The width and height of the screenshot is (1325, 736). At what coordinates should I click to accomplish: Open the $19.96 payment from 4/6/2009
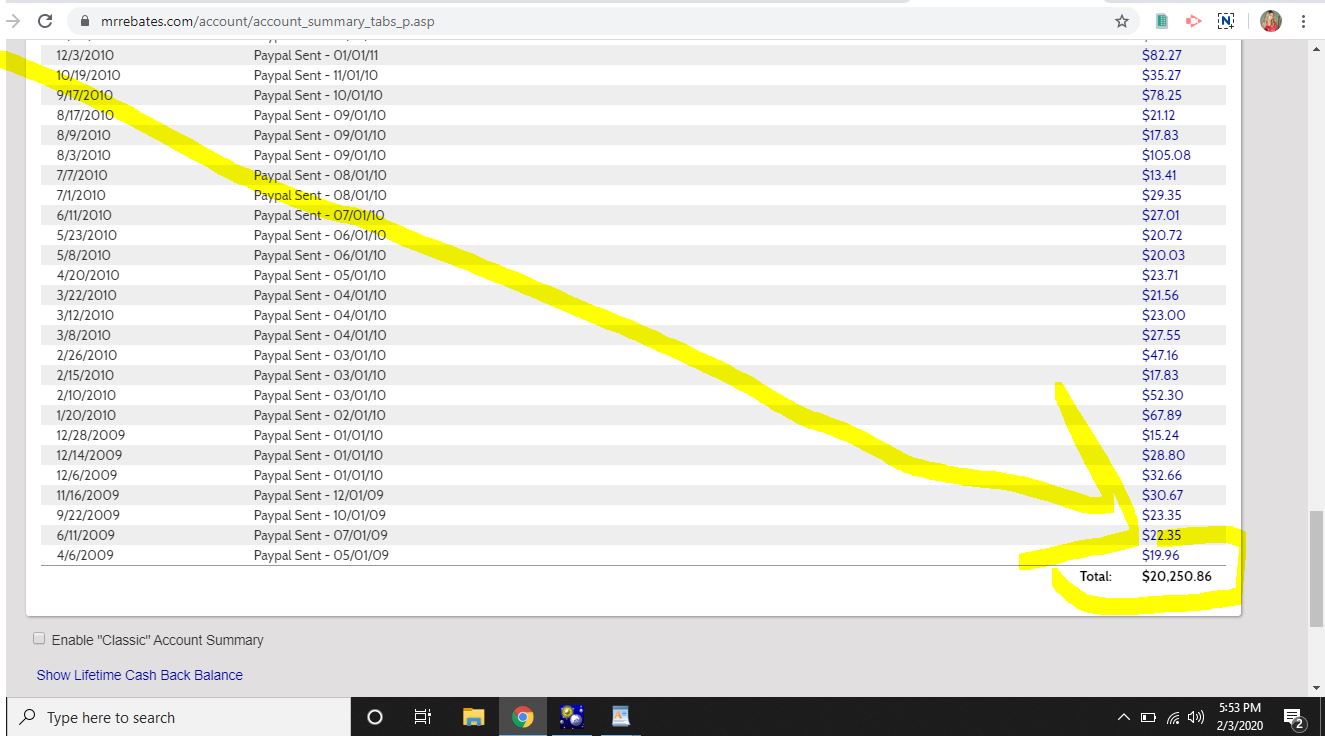(x=1160, y=555)
